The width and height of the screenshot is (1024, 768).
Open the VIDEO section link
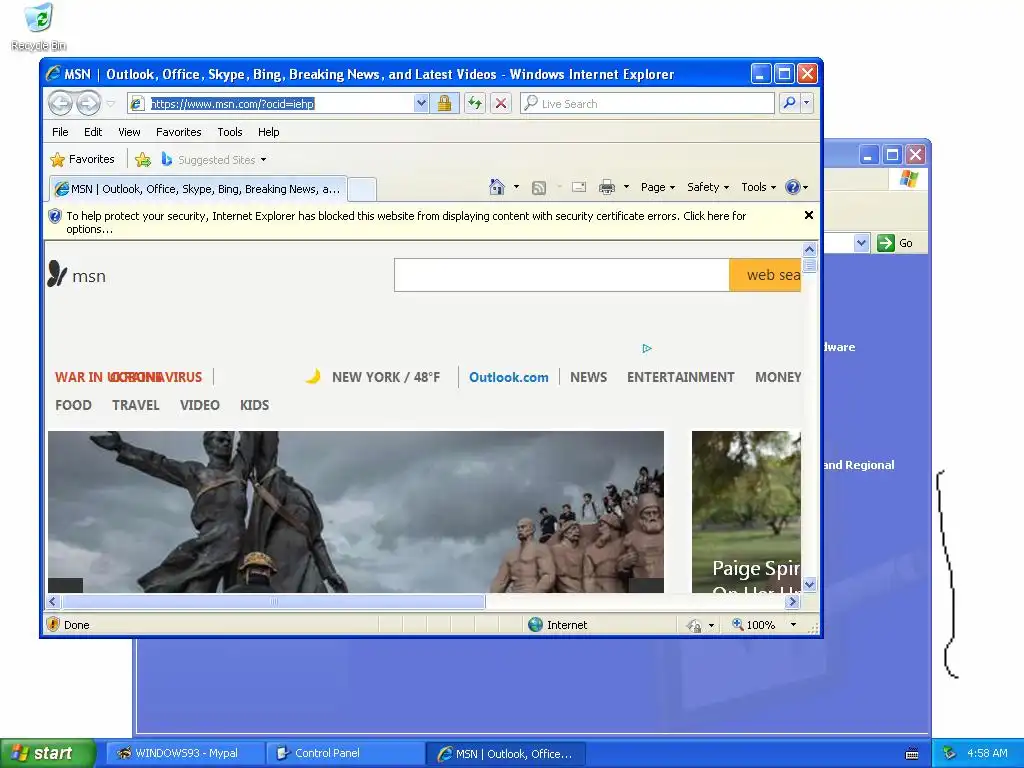199,405
